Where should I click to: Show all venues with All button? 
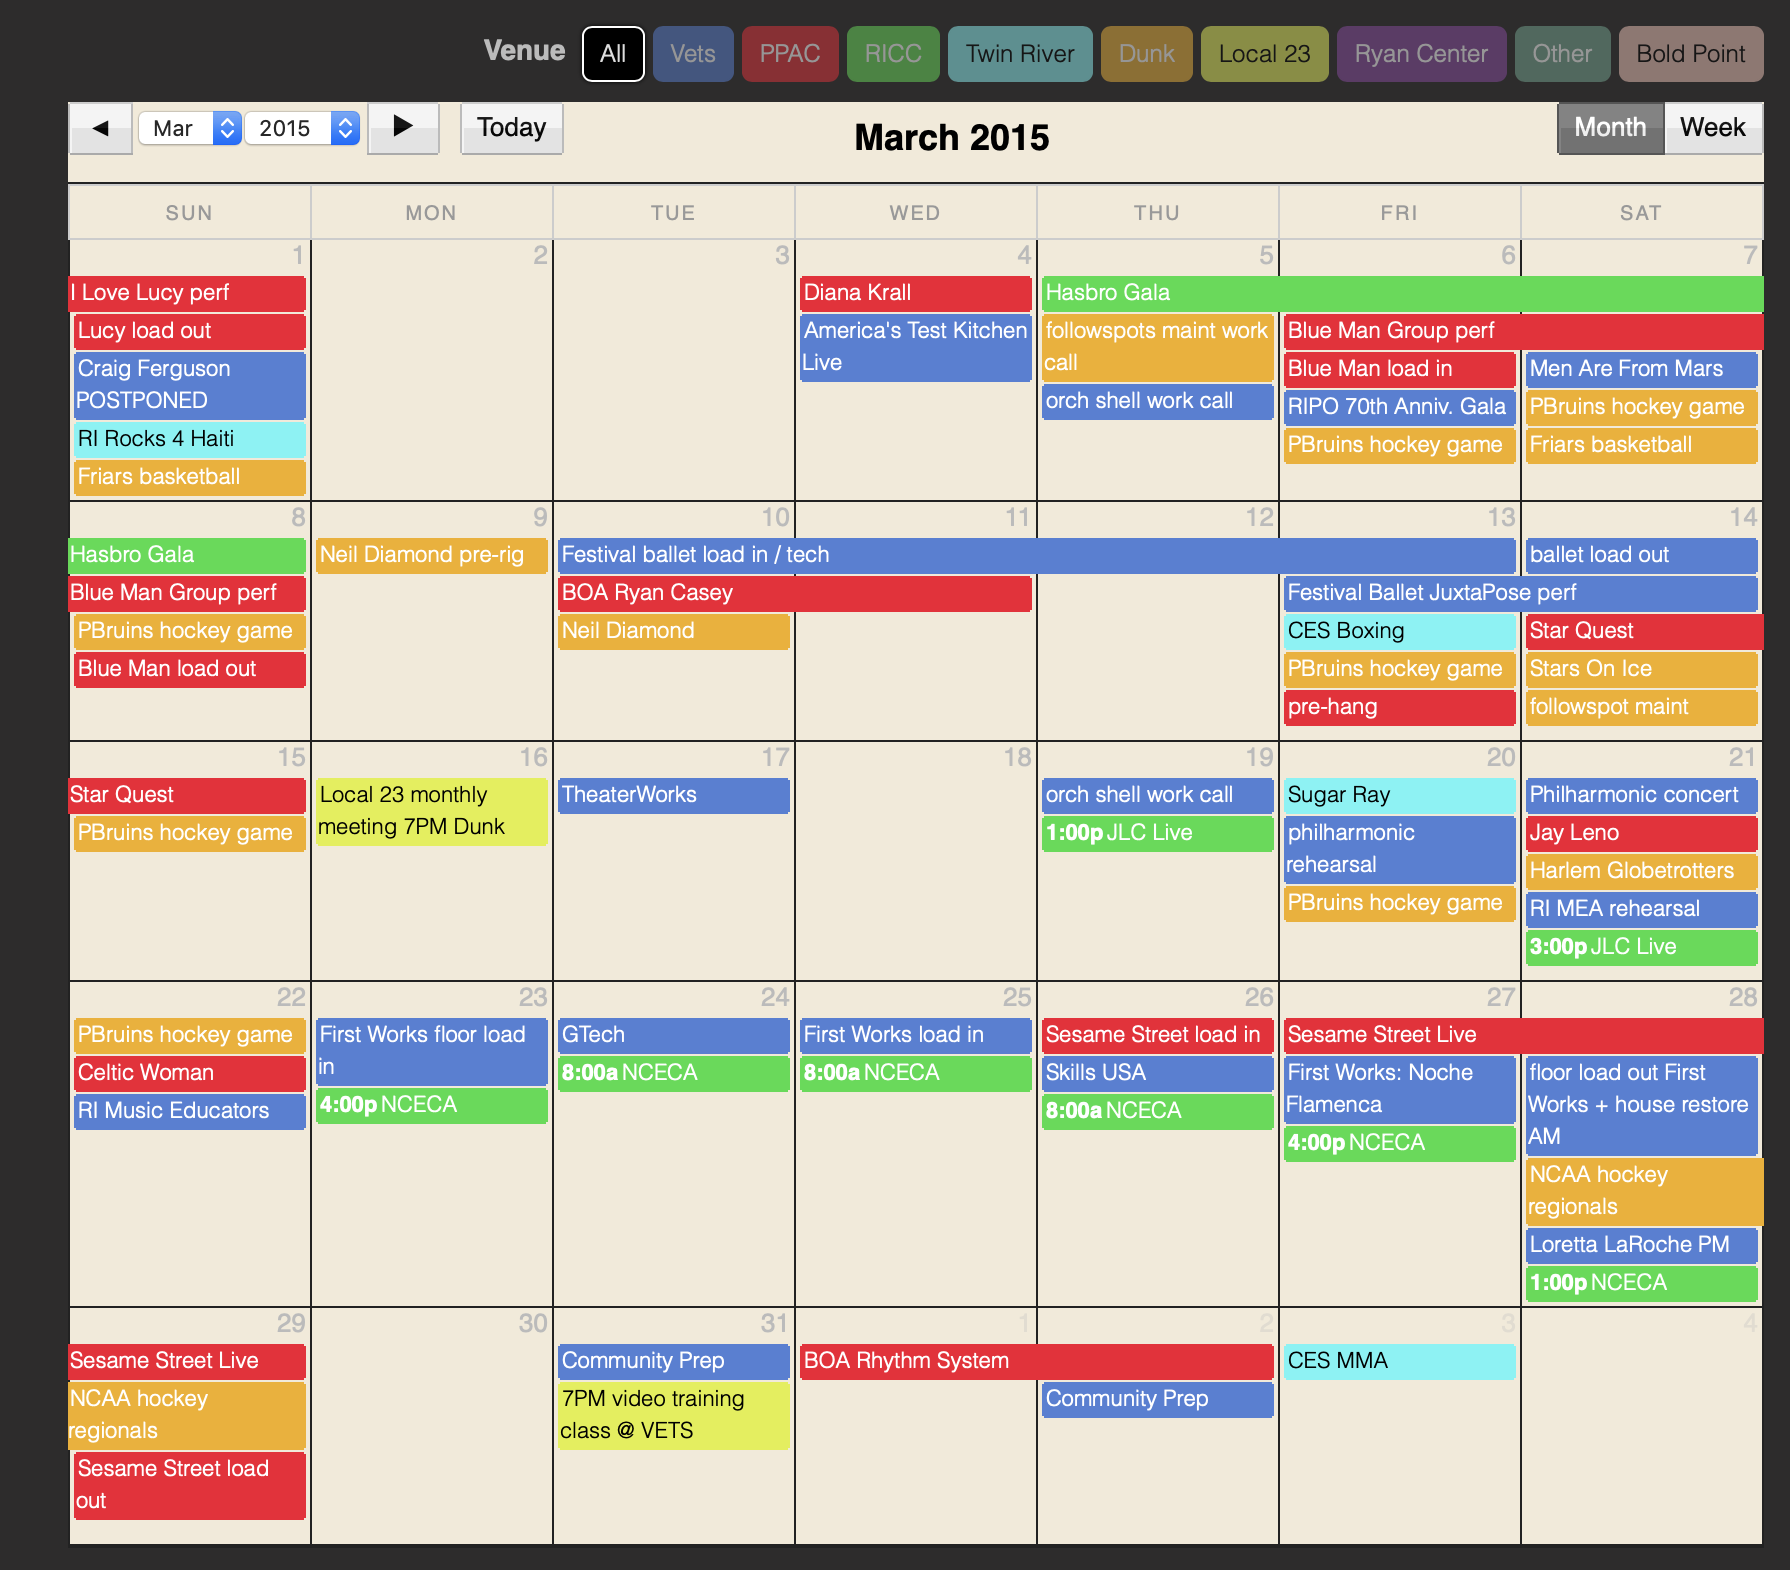[613, 54]
